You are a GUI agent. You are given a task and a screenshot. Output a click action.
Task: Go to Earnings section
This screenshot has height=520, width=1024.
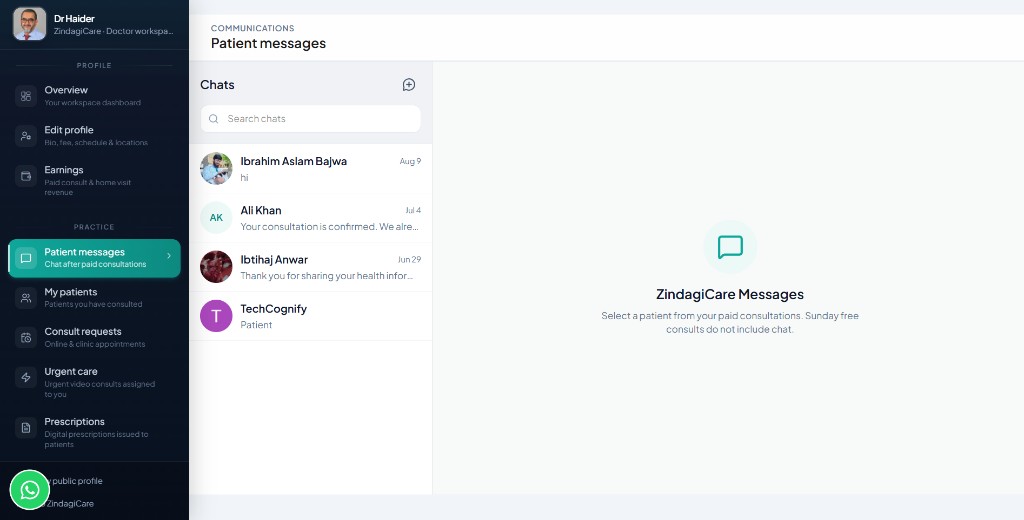[x=94, y=180]
